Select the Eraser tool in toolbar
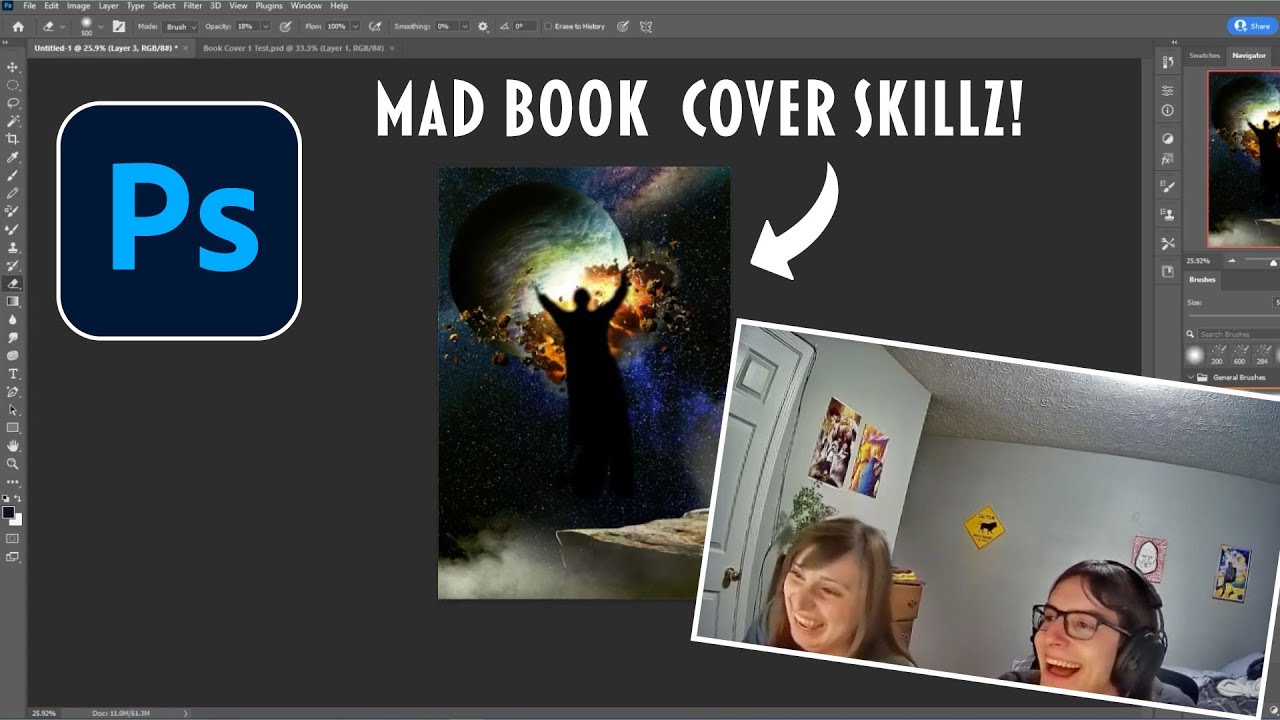Image resolution: width=1280 pixels, height=720 pixels. tap(13, 284)
